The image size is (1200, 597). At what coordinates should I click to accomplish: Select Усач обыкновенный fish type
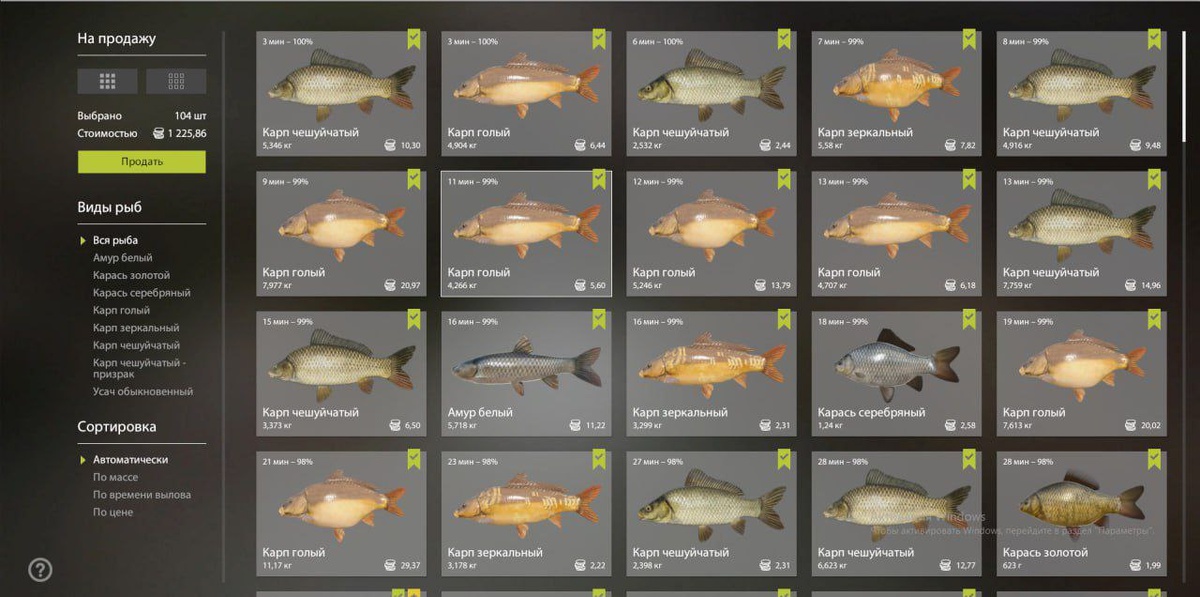pyautogui.click(x=143, y=392)
